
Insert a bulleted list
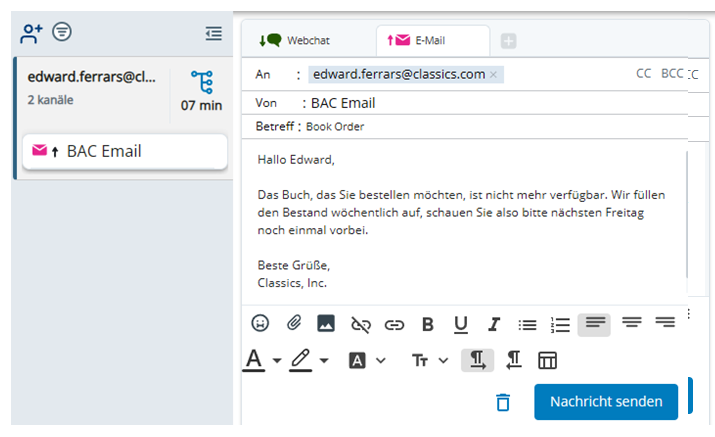click(x=527, y=325)
